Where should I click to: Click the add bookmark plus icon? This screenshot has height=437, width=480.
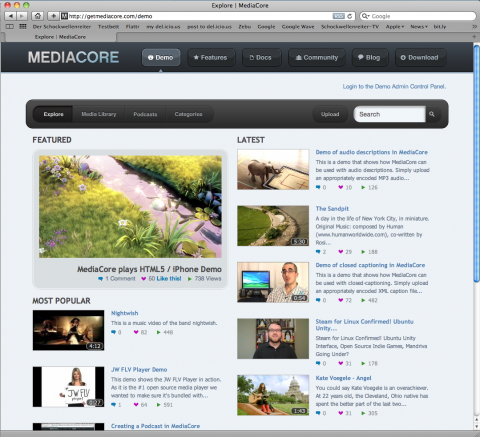53,16
